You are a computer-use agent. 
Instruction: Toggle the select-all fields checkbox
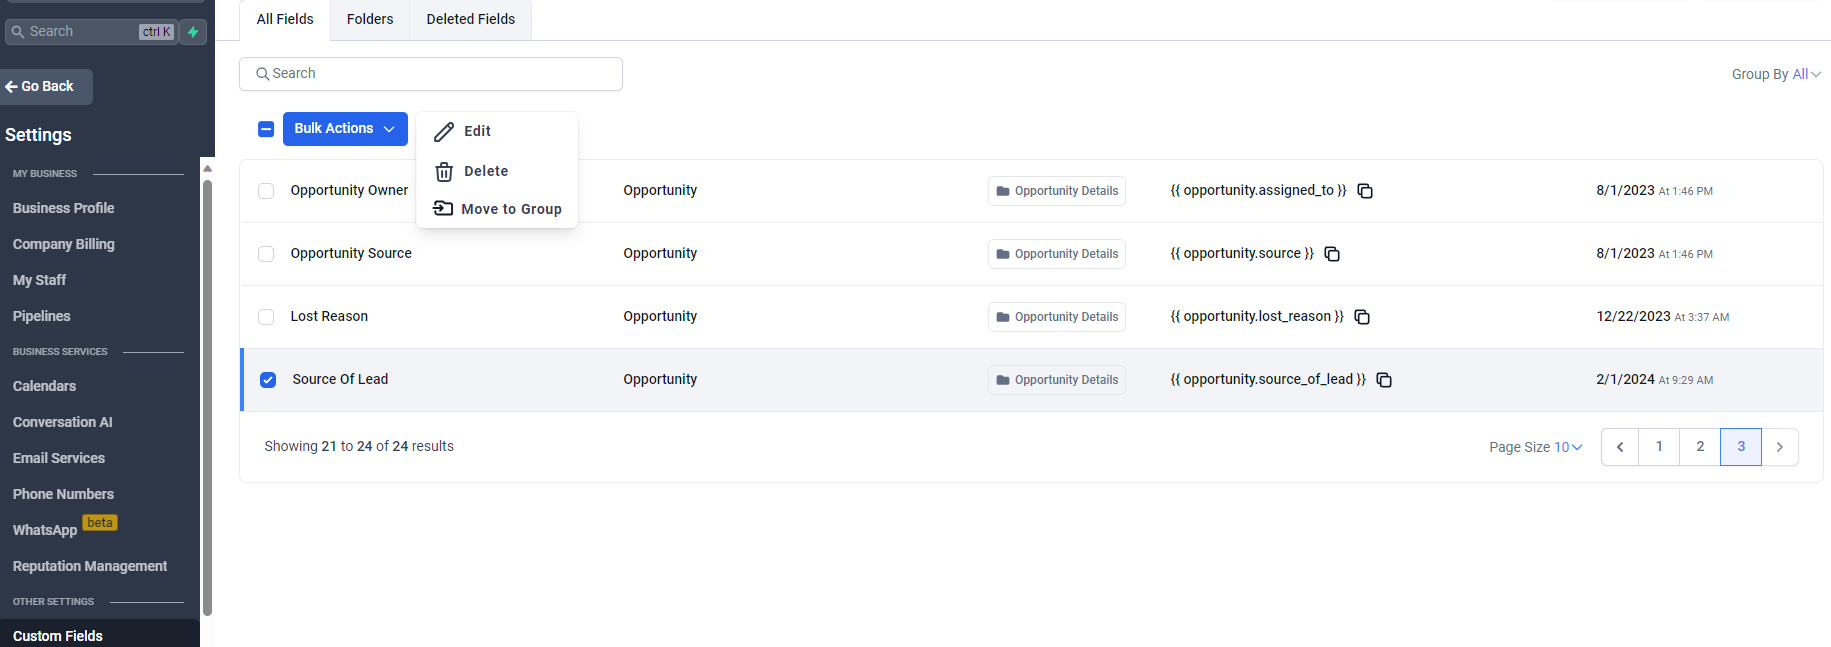pos(266,129)
